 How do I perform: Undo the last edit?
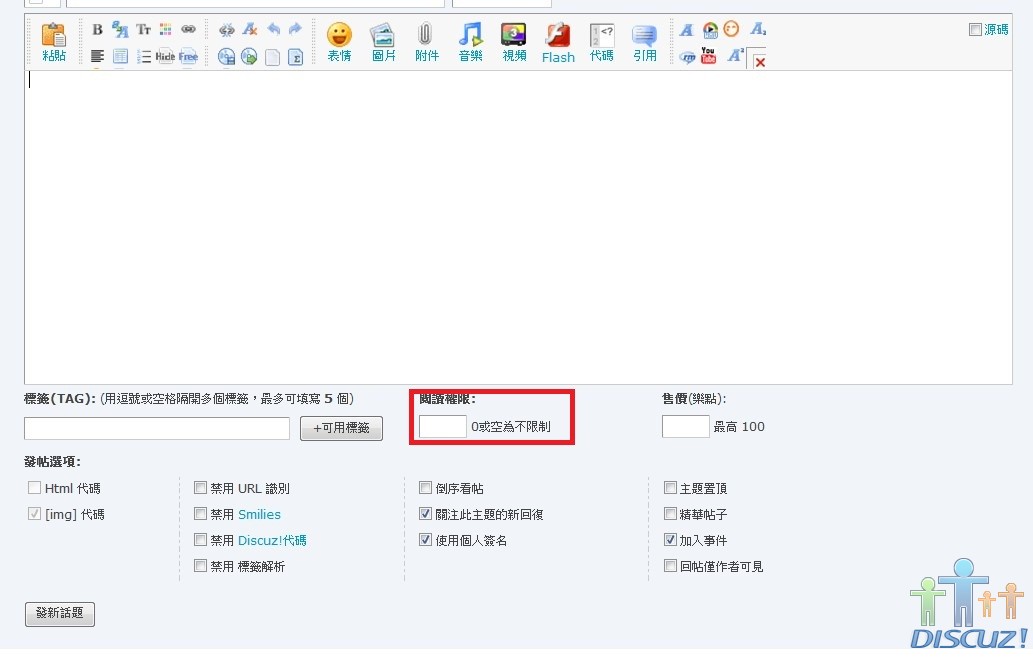tap(273, 29)
